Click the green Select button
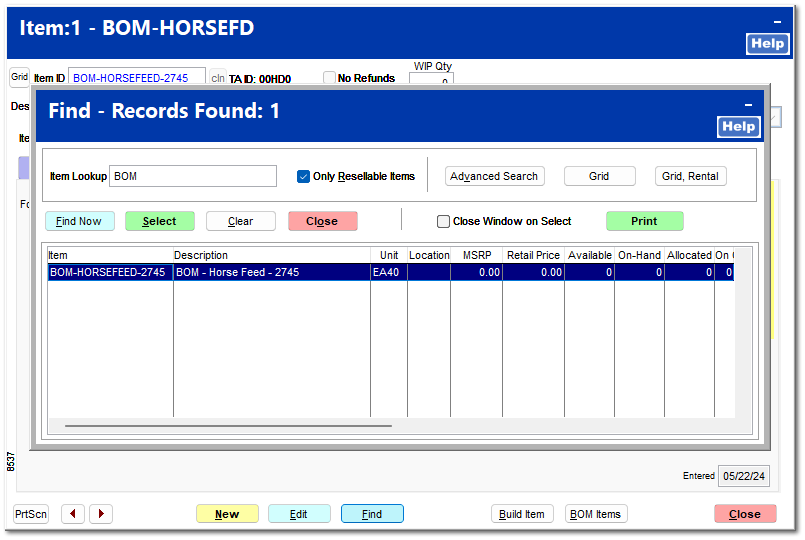The width and height of the screenshot is (805, 540). pos(160,221)
